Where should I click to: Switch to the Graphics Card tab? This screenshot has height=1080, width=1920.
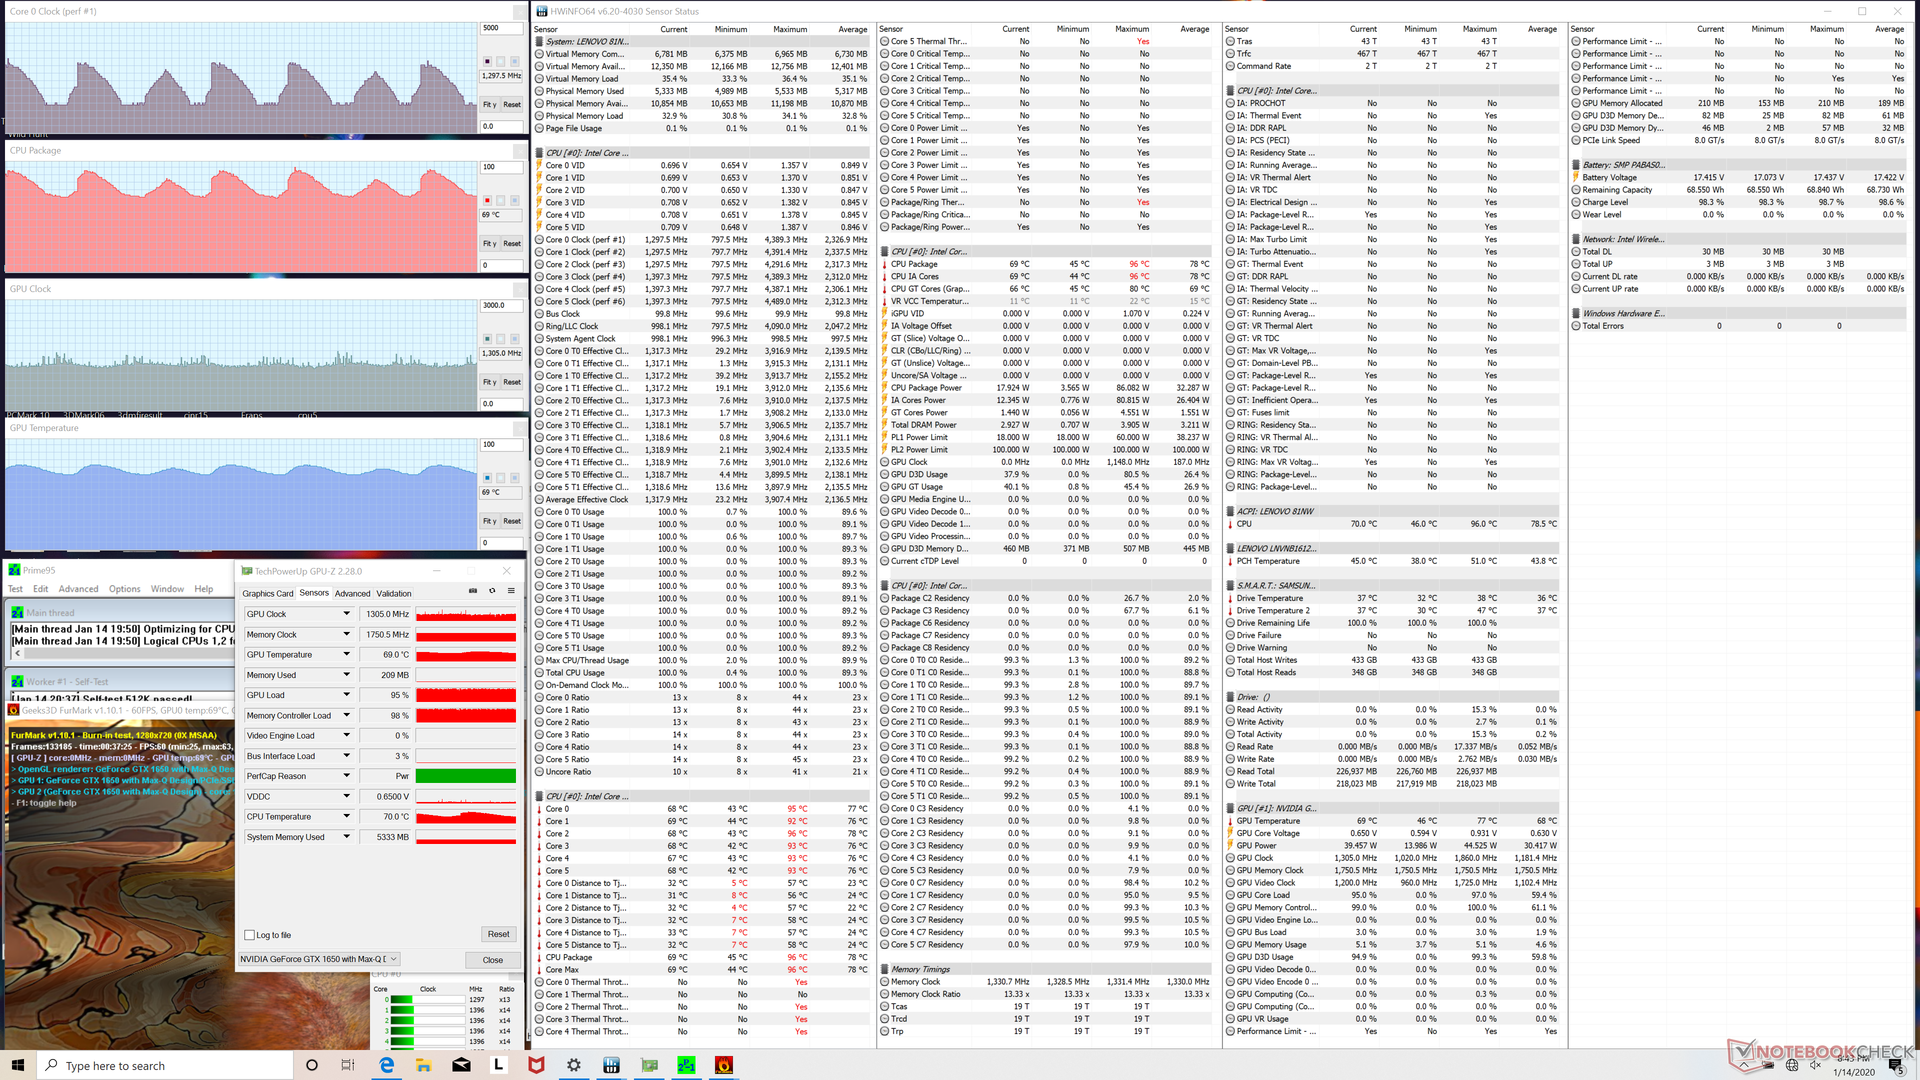(268, 593)
